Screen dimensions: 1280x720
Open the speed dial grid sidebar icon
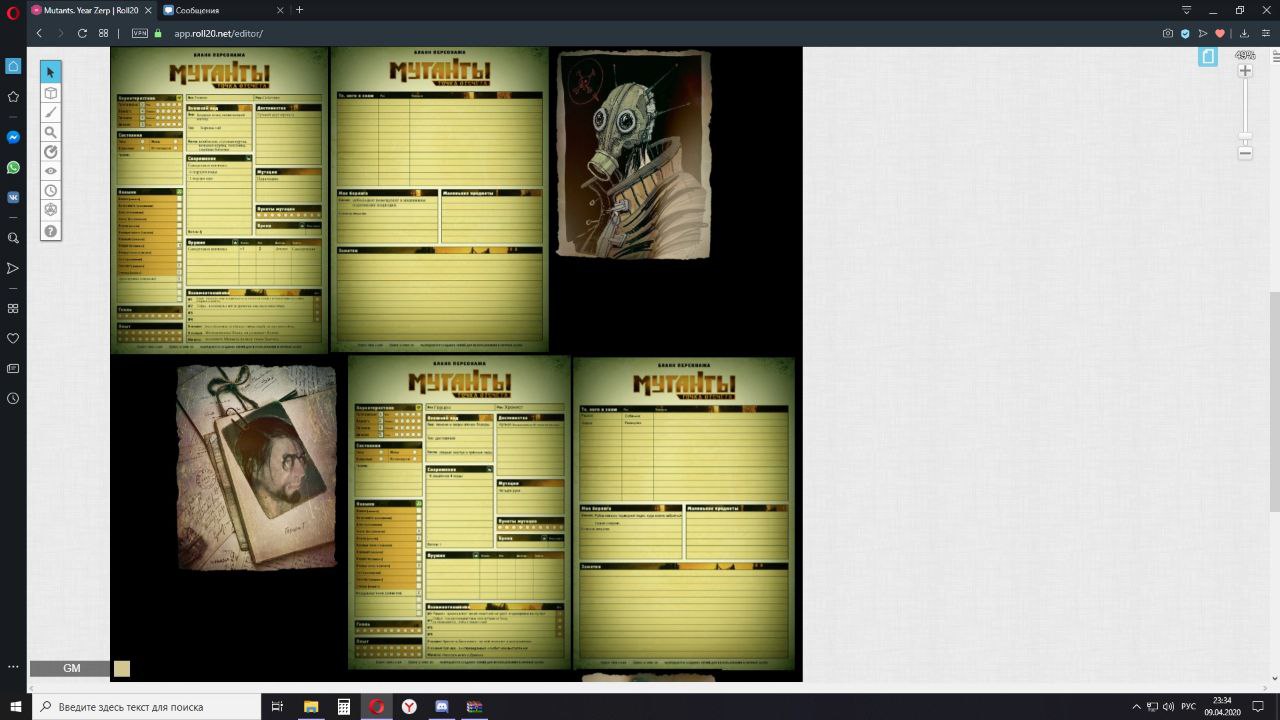point(13,308)
